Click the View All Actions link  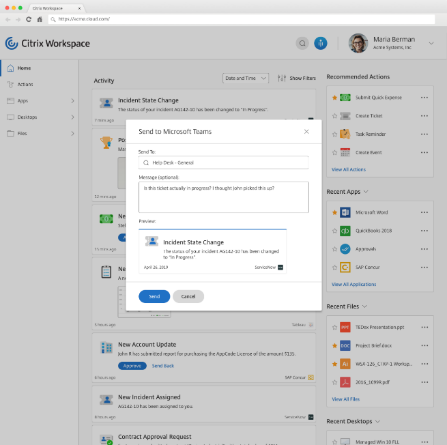[349, 170]
